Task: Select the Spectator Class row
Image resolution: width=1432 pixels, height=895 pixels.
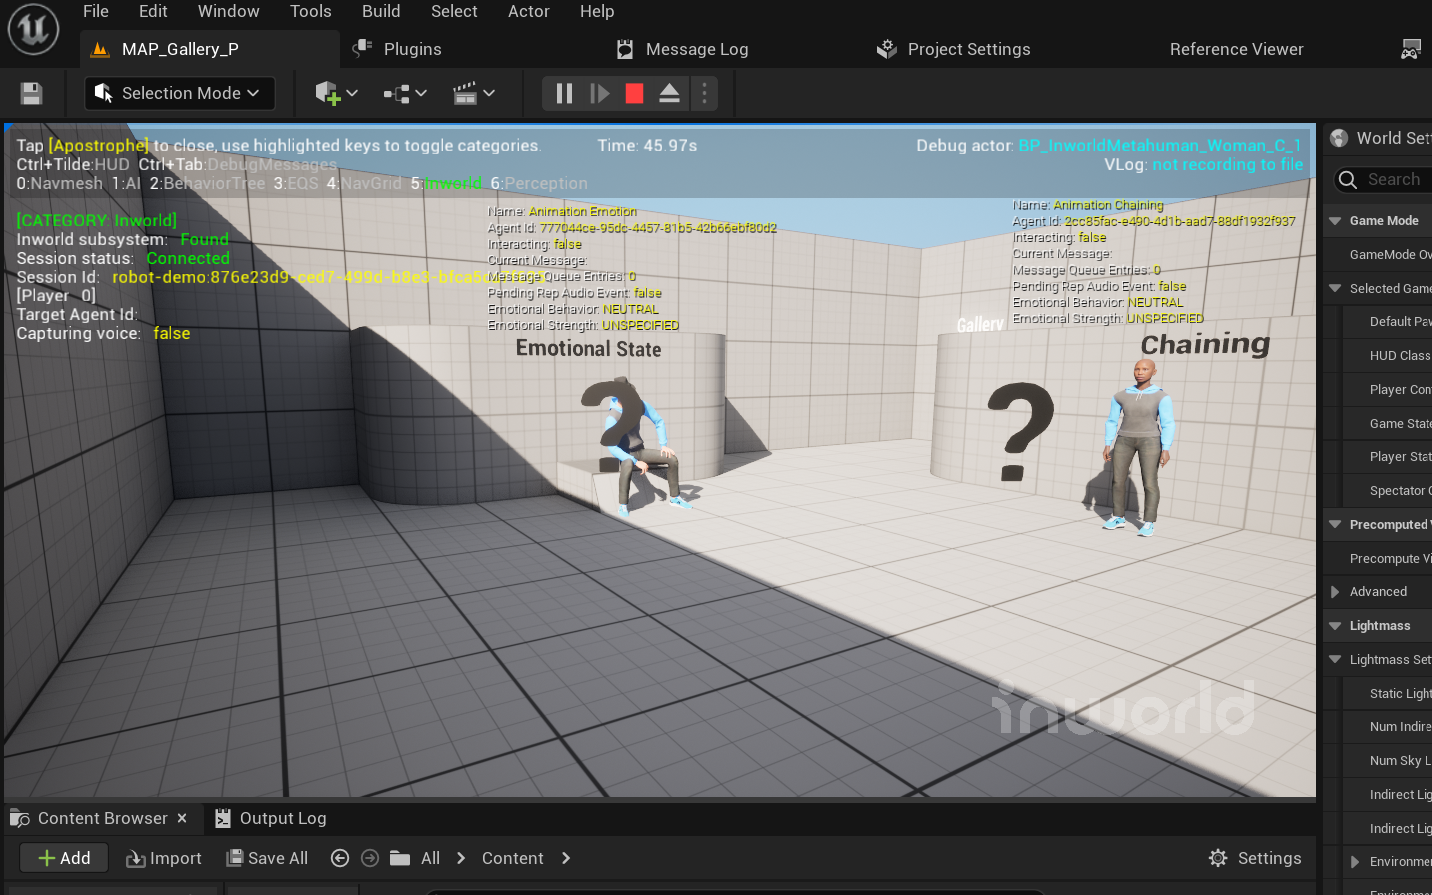Action: pyautogui.click(x=1385, y=490)
